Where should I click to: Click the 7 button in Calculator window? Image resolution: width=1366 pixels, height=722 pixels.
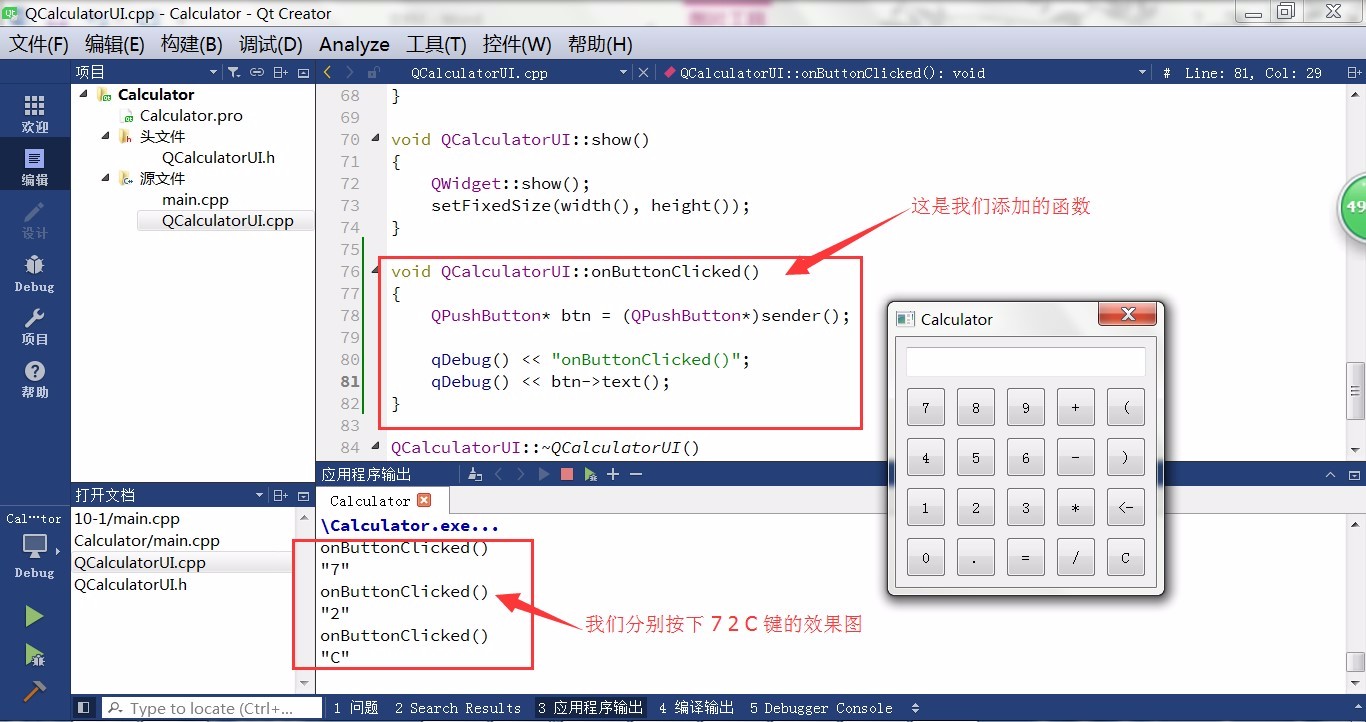925,407
